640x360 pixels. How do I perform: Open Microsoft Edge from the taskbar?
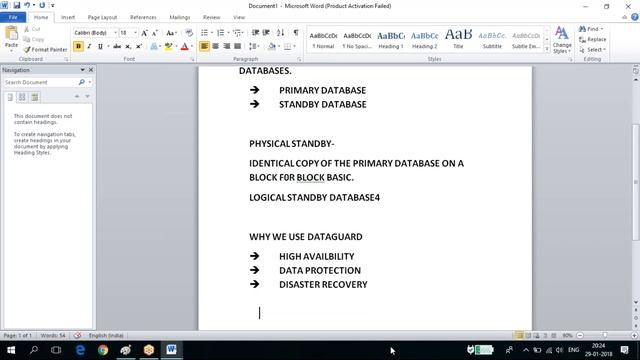(x=80, y=350)
